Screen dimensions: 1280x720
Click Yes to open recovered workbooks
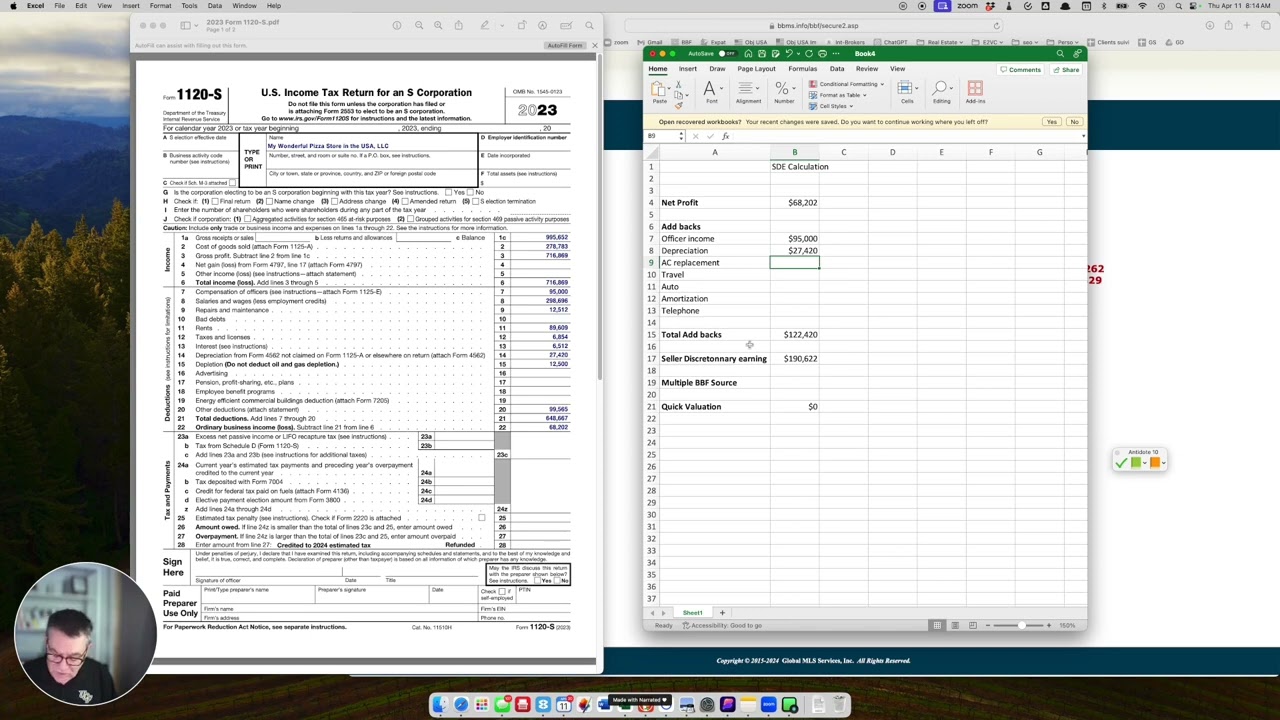coord(1051,122)
